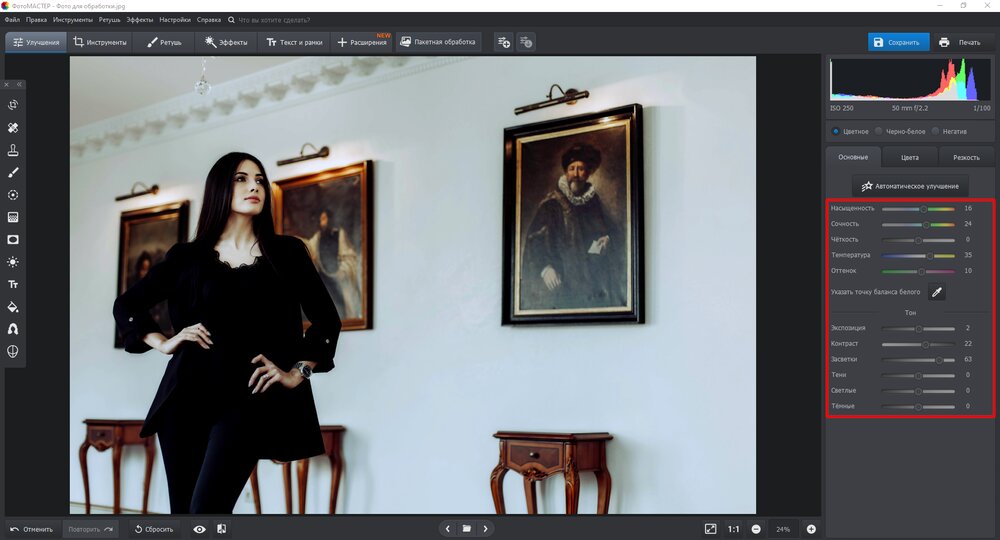Select the Черно-белое radio option
Image resolution: width=1000 pixels, height=540 pixels.
[x=879, y=131]
